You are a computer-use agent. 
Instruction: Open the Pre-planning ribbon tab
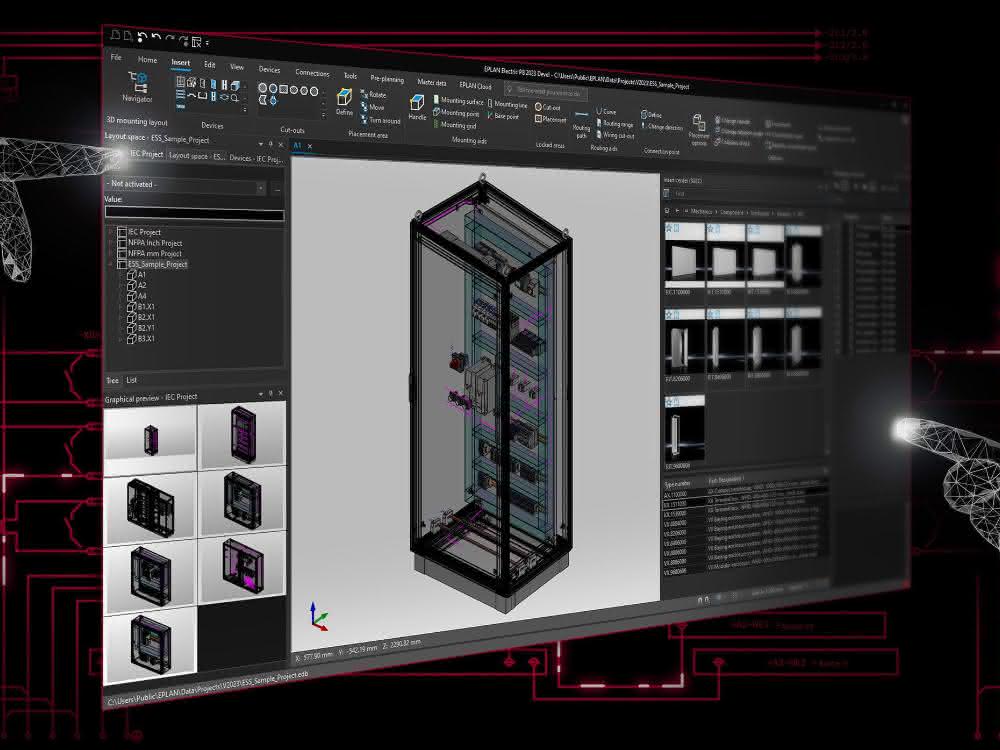387,79
